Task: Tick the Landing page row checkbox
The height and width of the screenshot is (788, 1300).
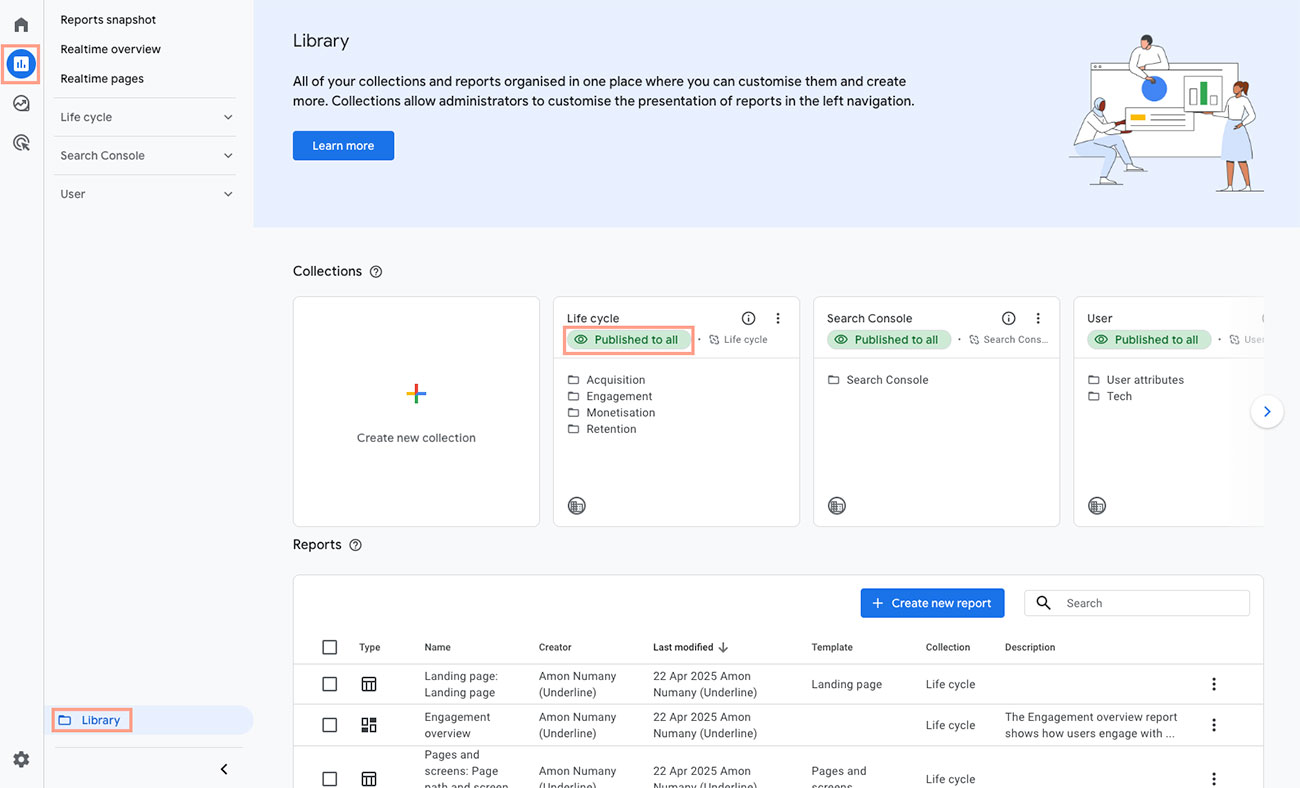Action: click(x=330, y=684)
